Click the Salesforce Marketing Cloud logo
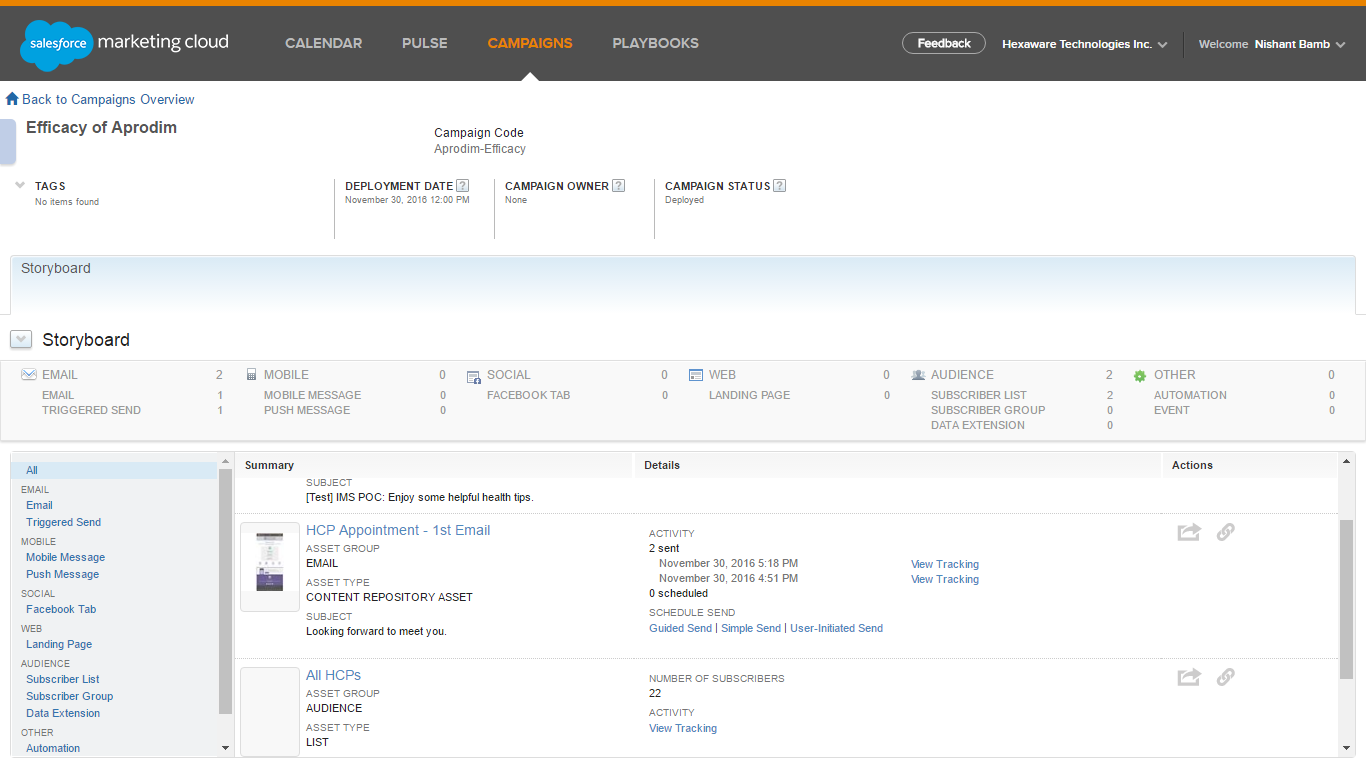The image size is (1366, 768). point(125,44)
